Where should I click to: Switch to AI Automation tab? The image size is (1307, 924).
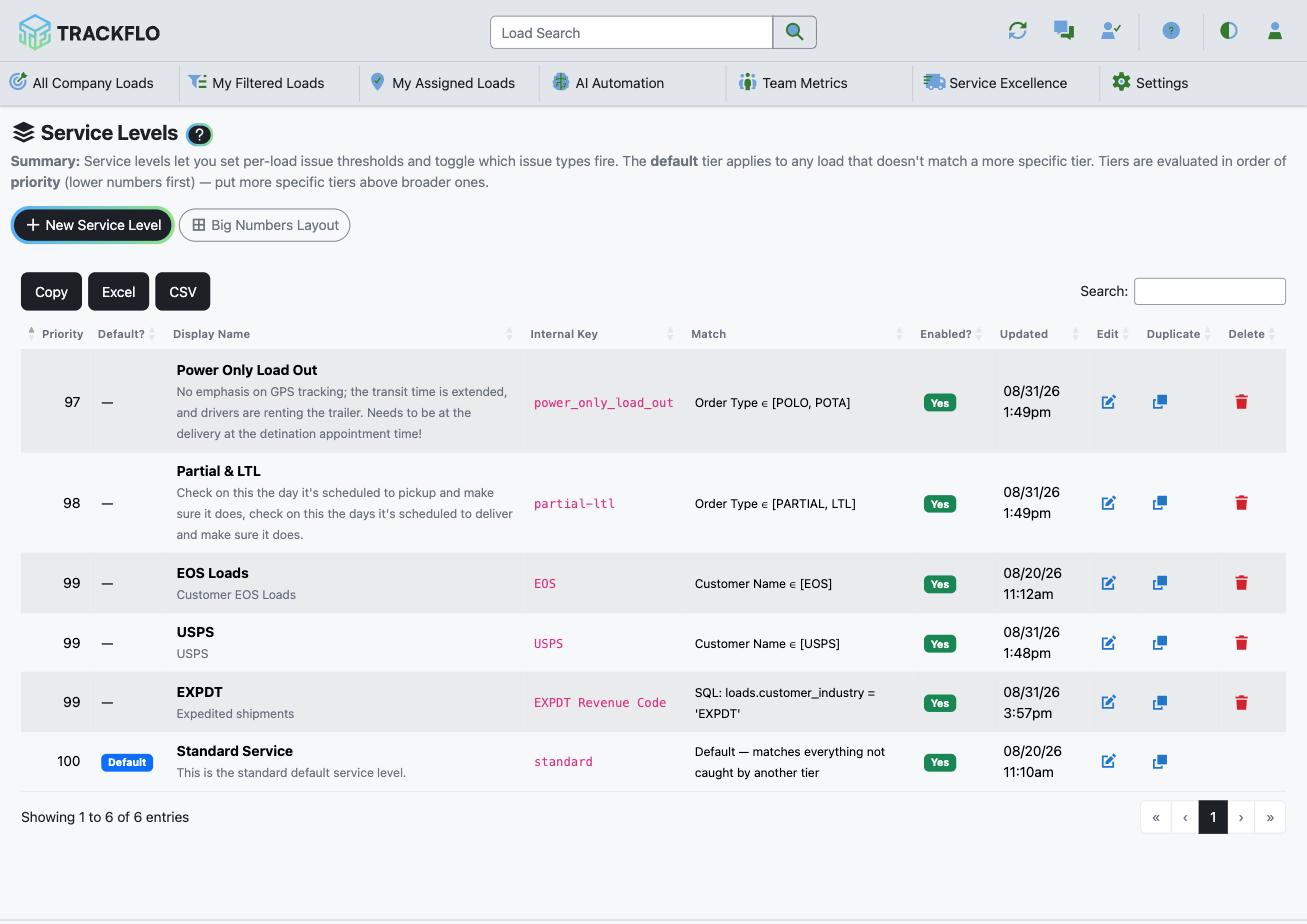point(608,83)
